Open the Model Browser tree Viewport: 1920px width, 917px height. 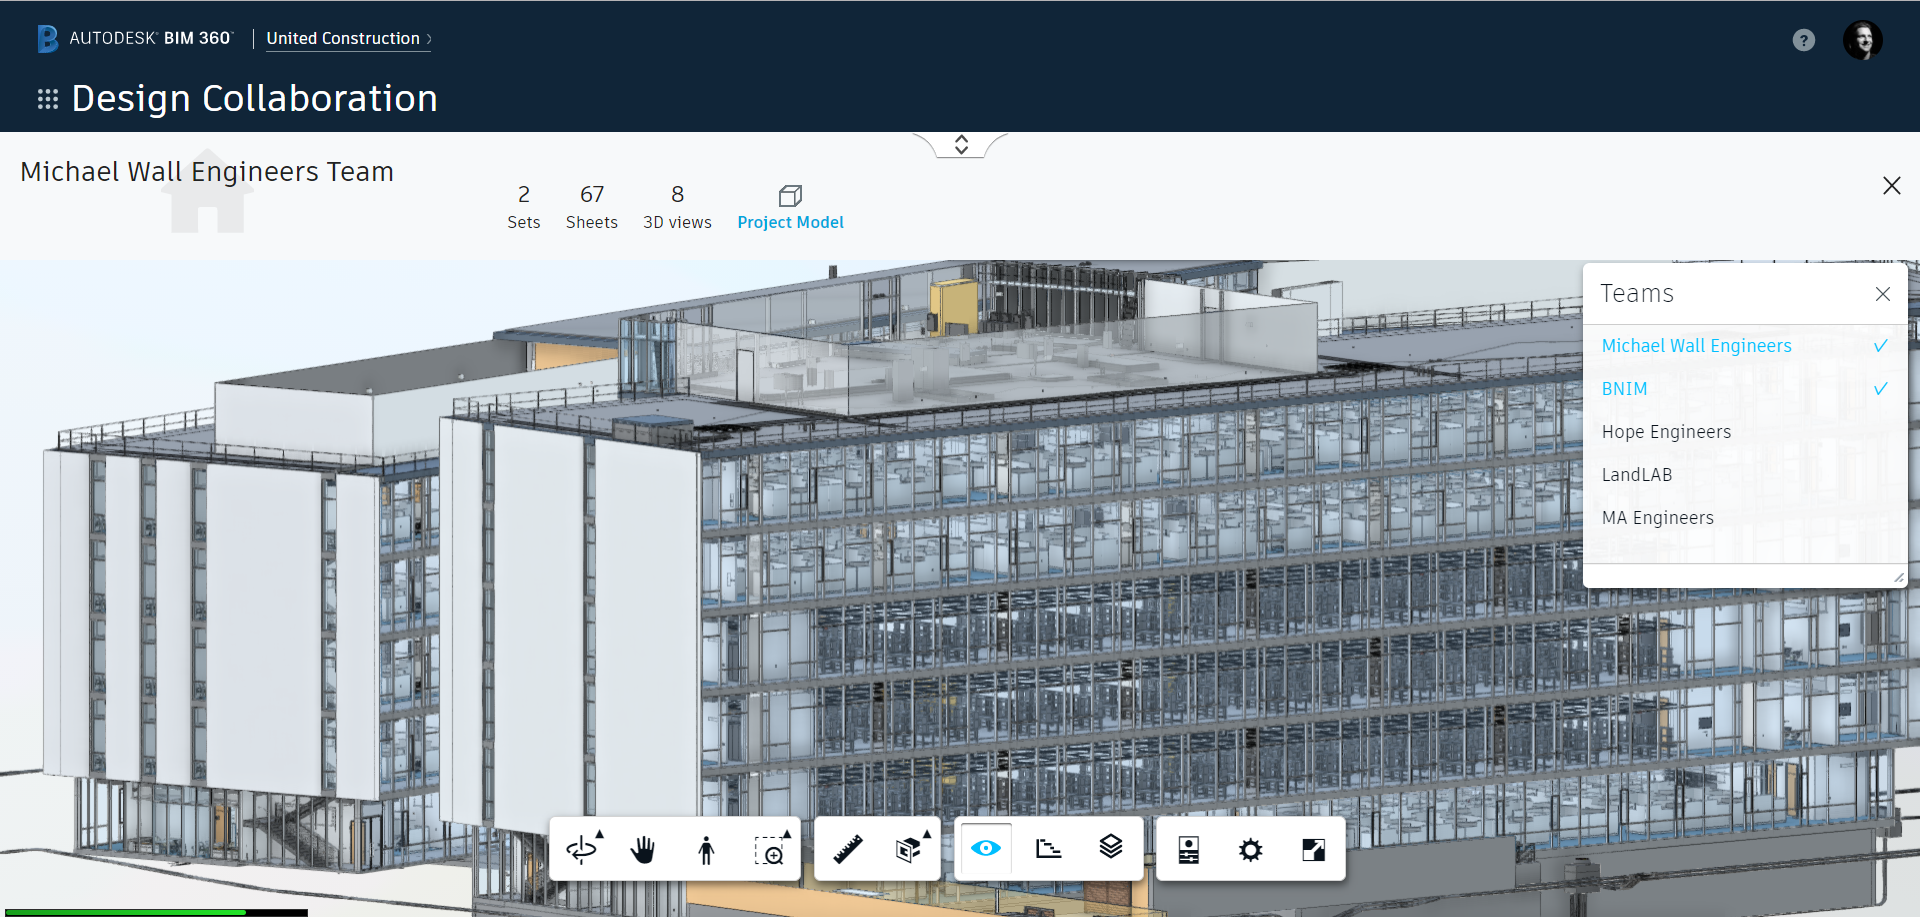[x=1048, y=849]
